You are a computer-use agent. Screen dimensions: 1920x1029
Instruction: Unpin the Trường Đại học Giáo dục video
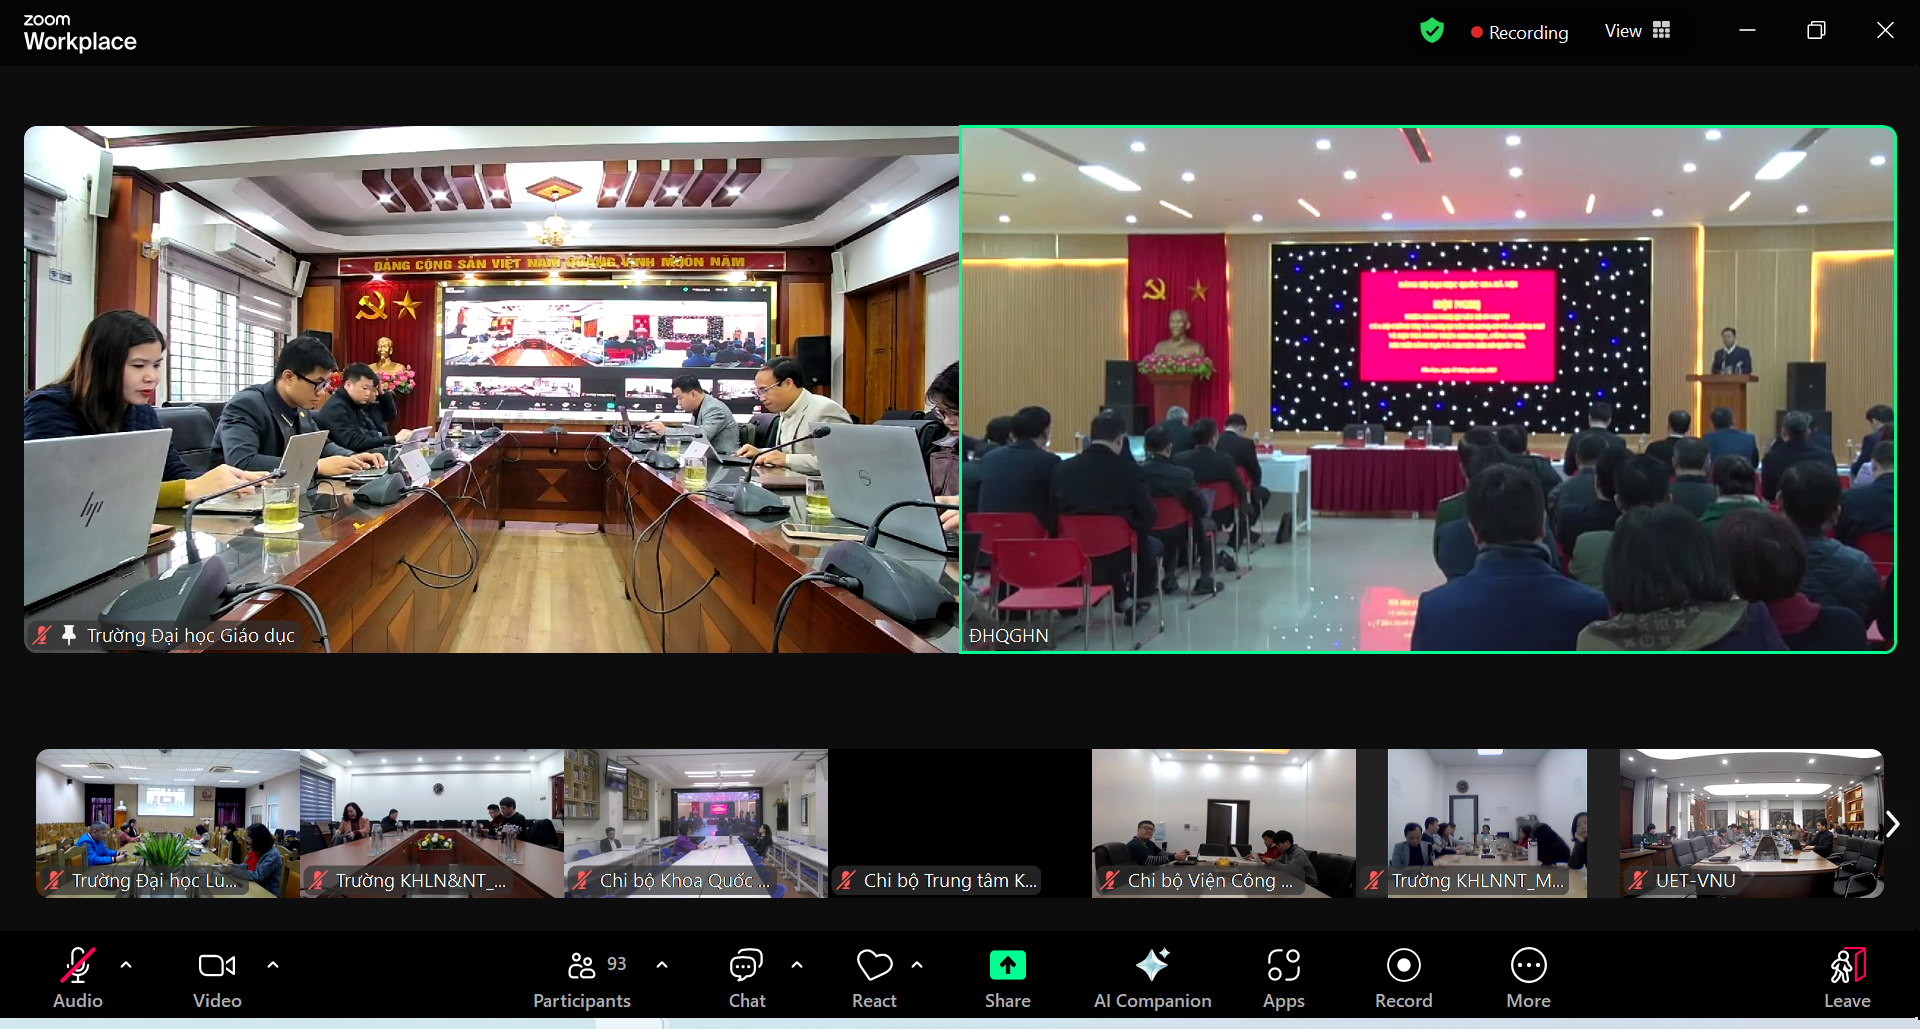tap(68, 635)
